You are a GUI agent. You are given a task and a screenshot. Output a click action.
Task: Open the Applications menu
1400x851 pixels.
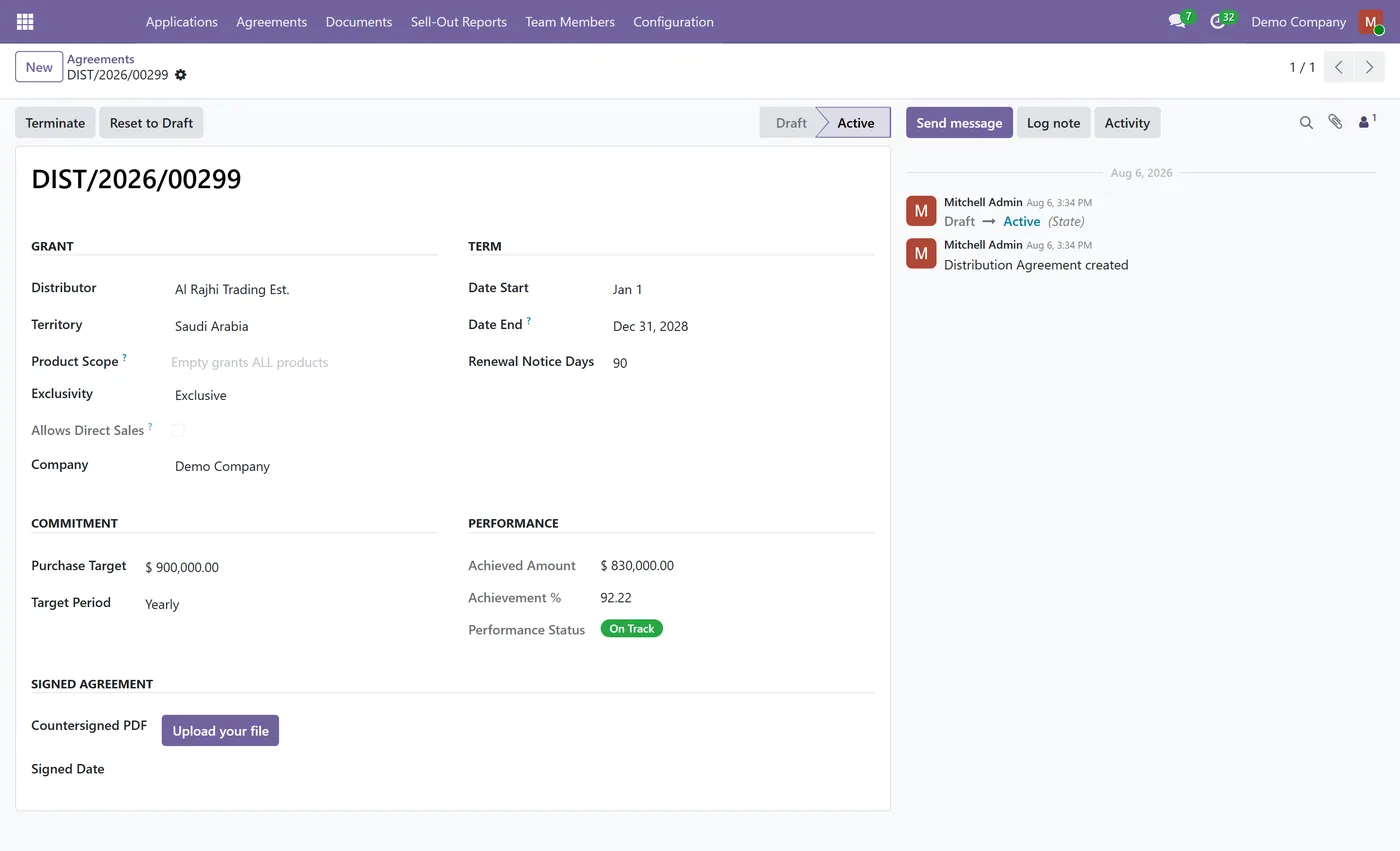[x=182, y=21]
